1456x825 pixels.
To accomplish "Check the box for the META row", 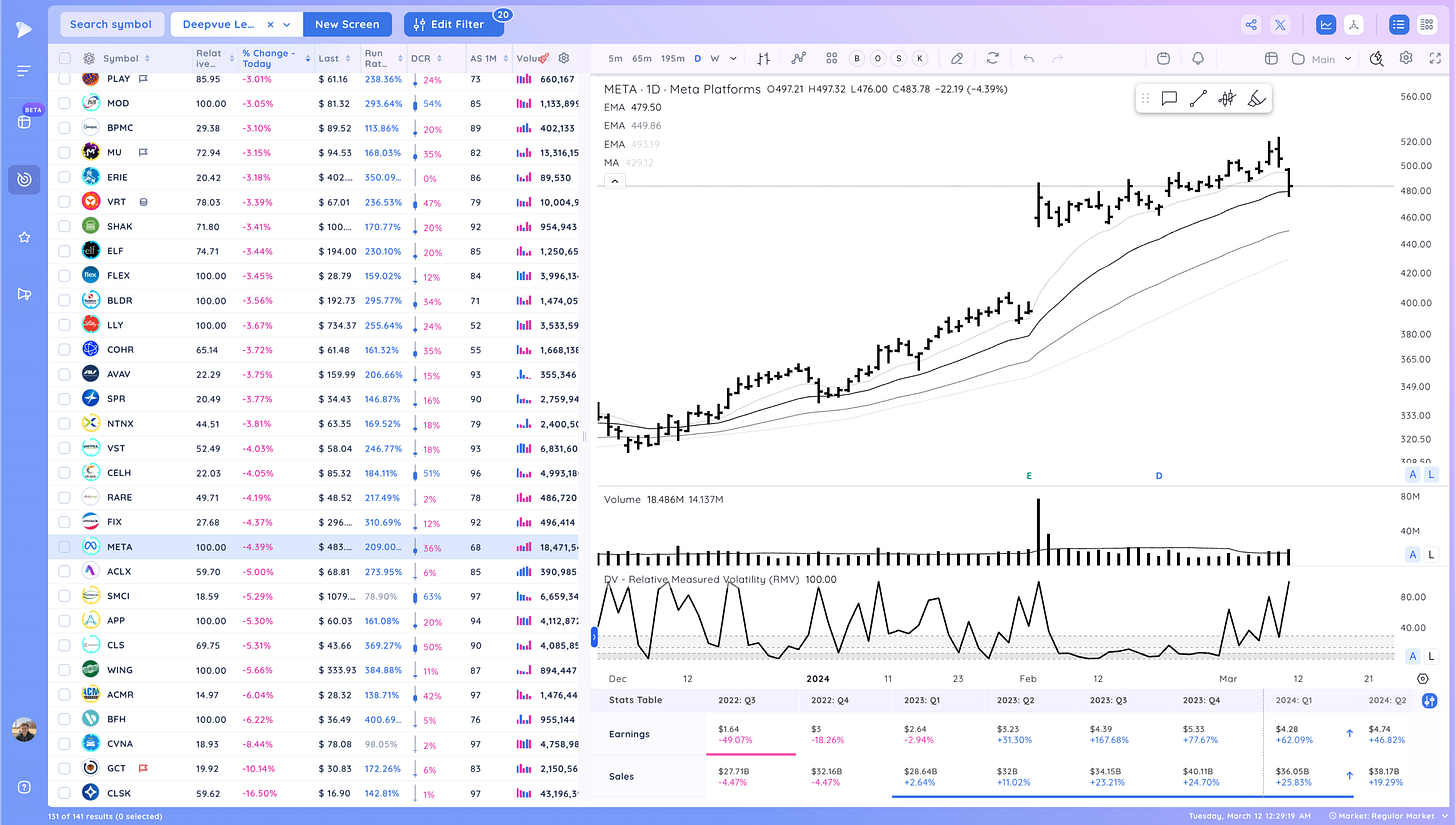I will click(65, 547).
